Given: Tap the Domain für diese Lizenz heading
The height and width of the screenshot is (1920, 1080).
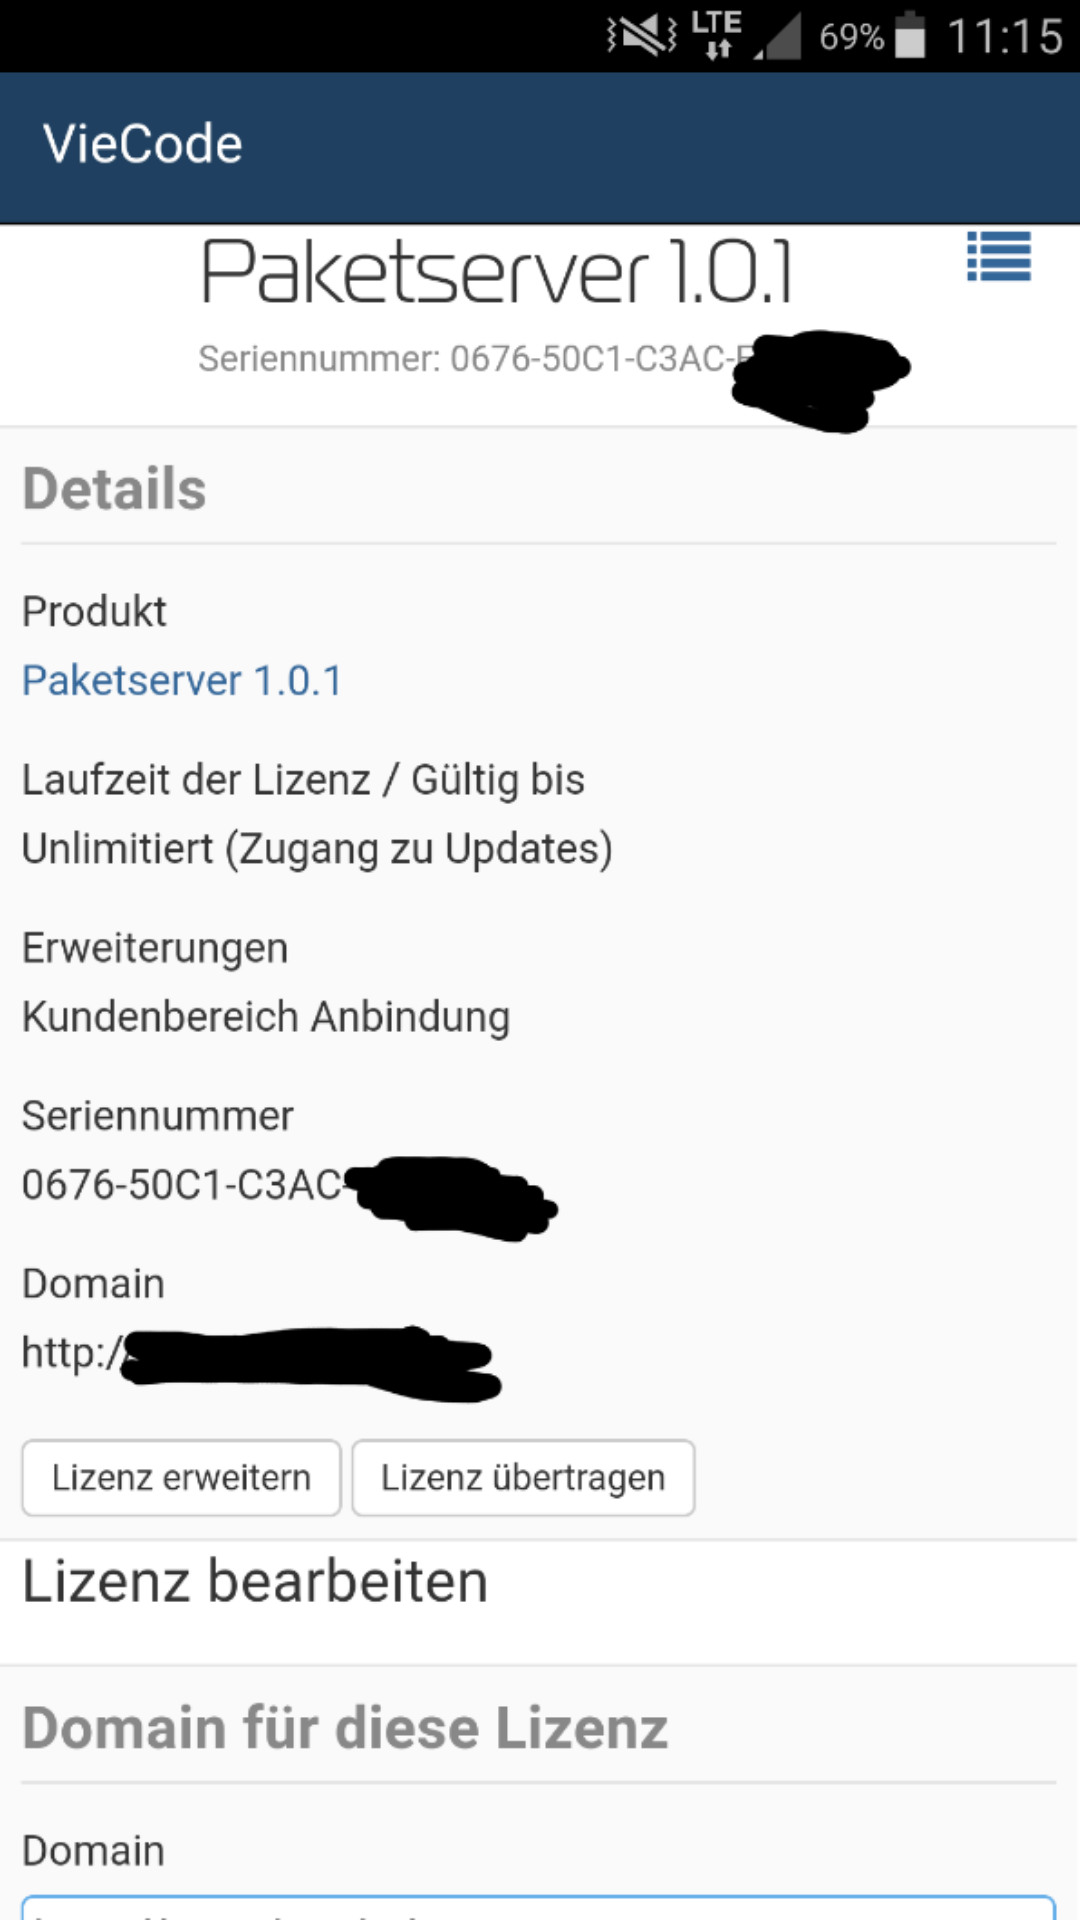Looking at the screenshot, I should 345,1728.
